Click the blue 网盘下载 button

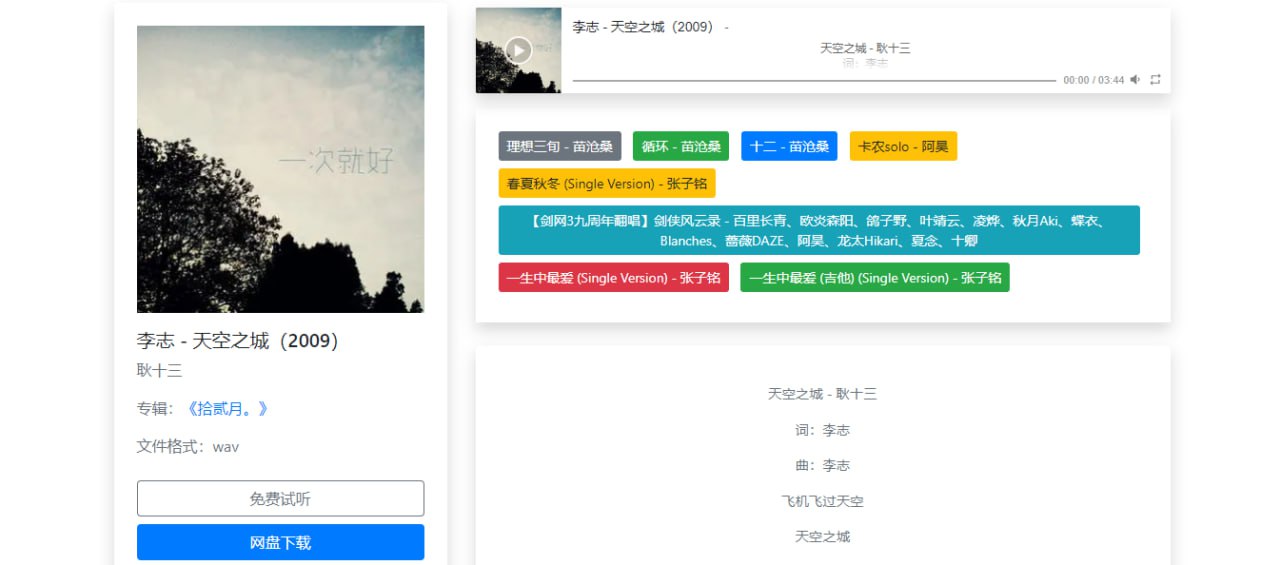[x=280, y=542]
